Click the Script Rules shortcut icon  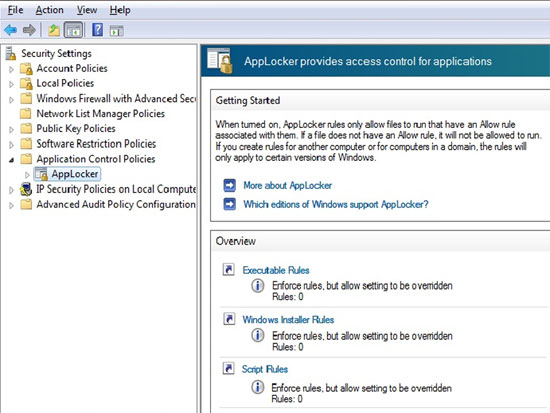pos(229,368)
